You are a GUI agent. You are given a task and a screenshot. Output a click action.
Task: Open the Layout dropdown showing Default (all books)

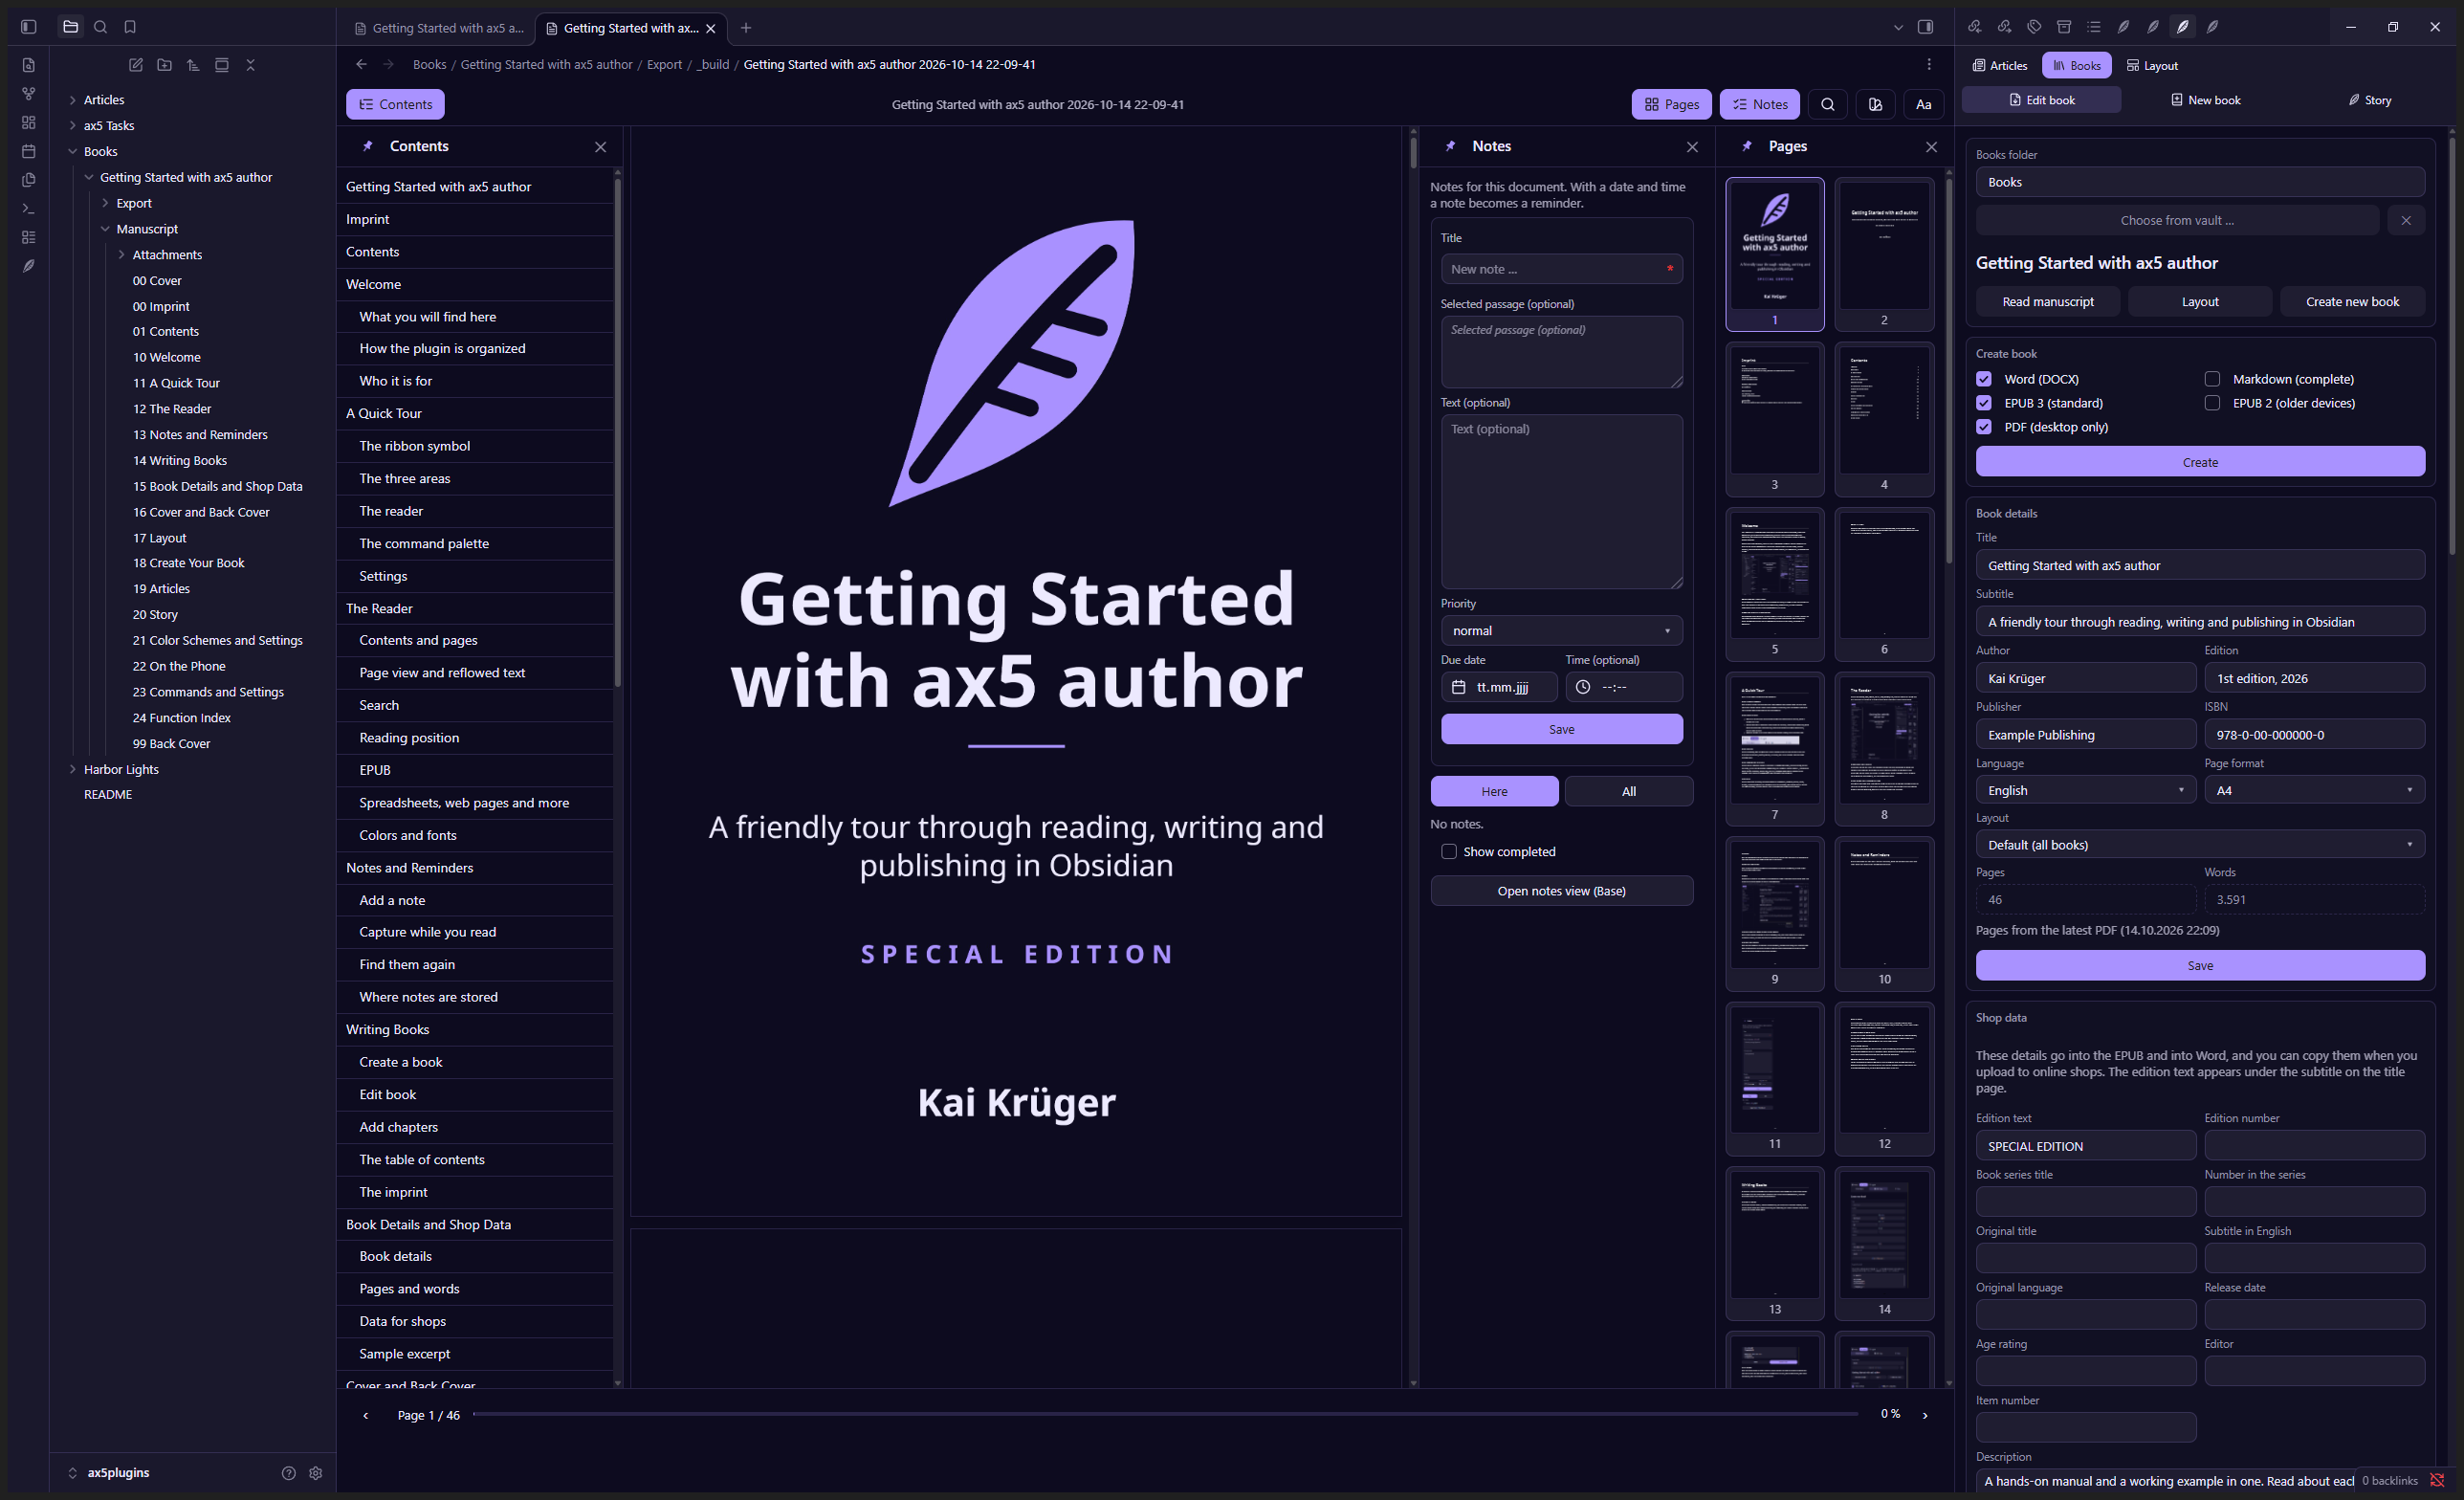click(x=2201, y=845)
